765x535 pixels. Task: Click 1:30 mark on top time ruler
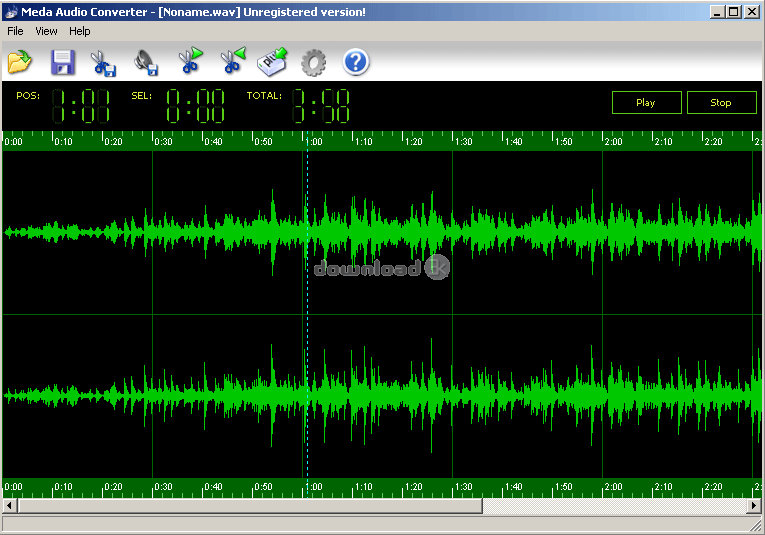463,141
